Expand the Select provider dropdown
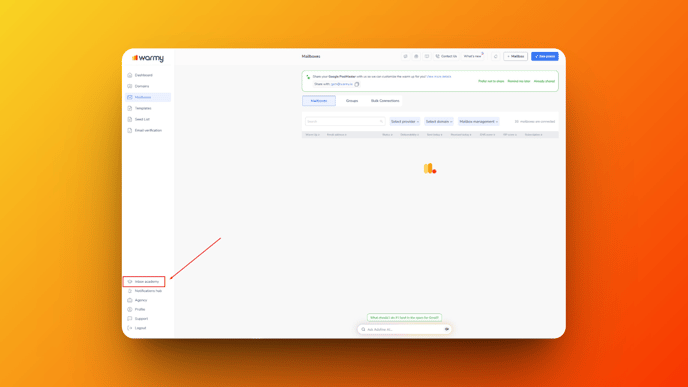Screen dimensions: 688x387 click(x=405, y=122)
